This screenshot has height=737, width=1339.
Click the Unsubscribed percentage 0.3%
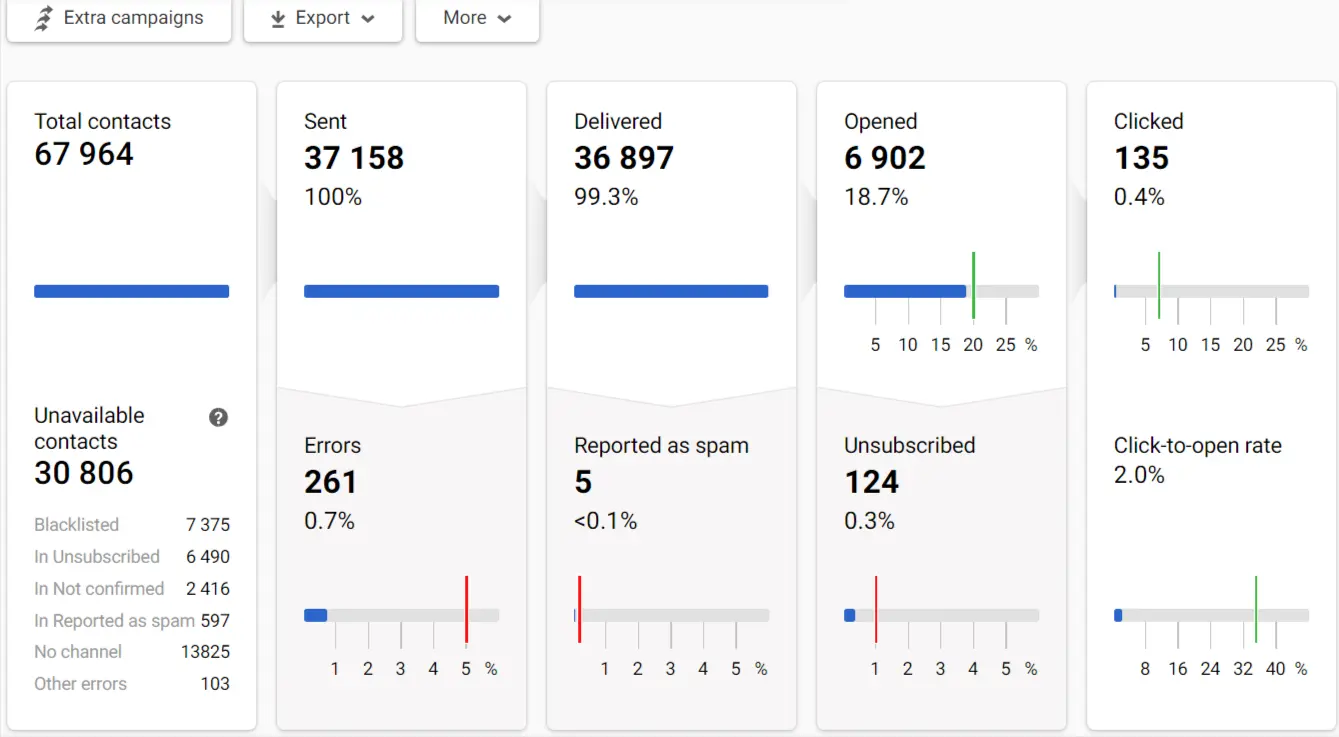(869, 521)
